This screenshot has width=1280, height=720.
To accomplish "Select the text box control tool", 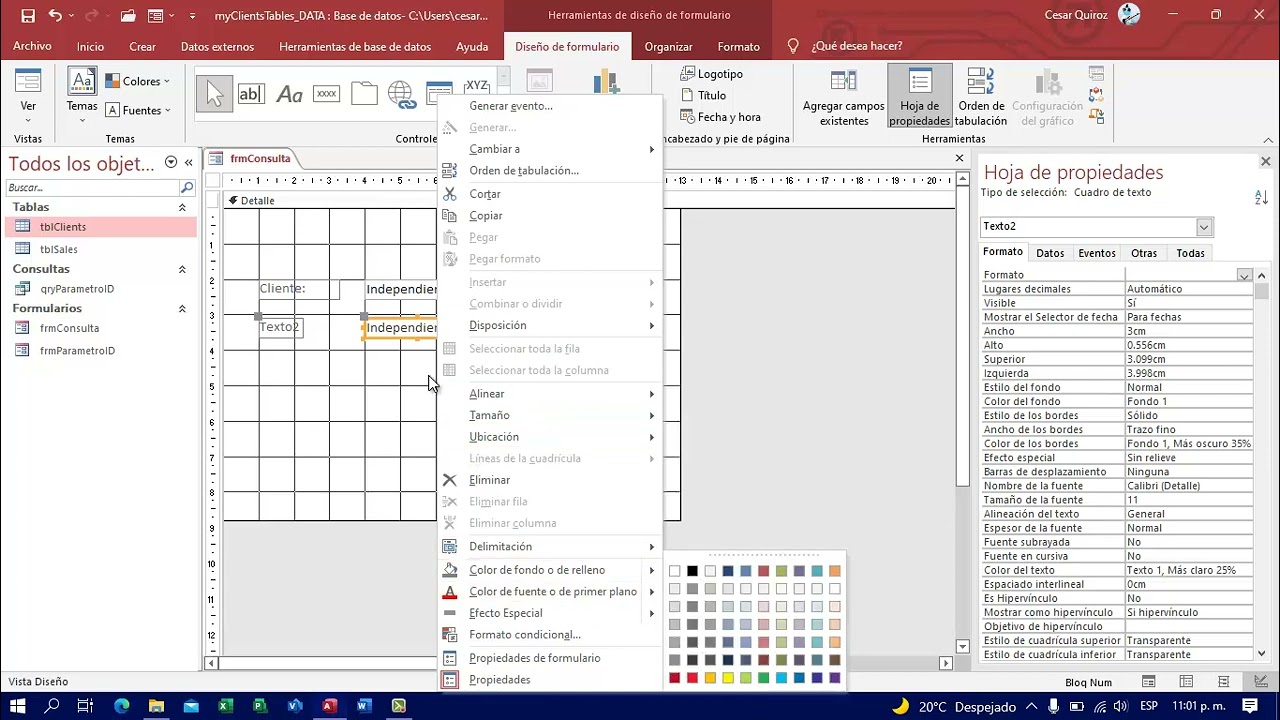I will coord(251,94).
